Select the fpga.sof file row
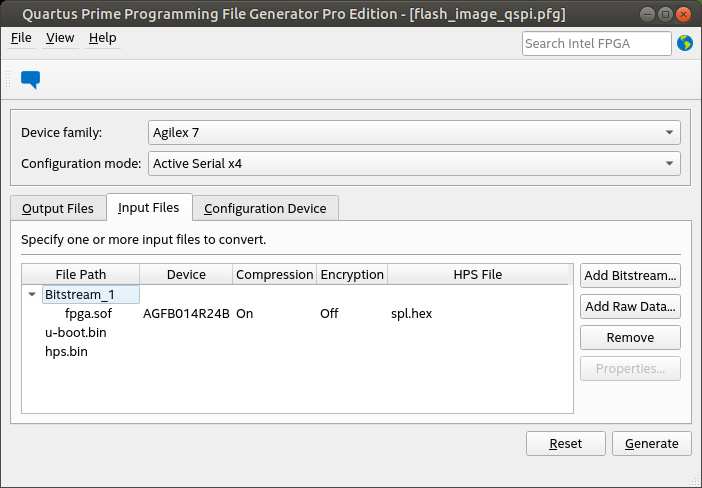The width and height of the screenshot is (702, 488). 88,313
